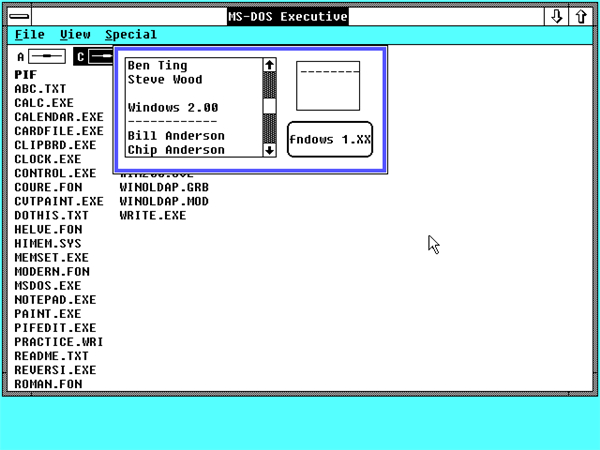
Task: Open the View menu
Action: point(75,34)
